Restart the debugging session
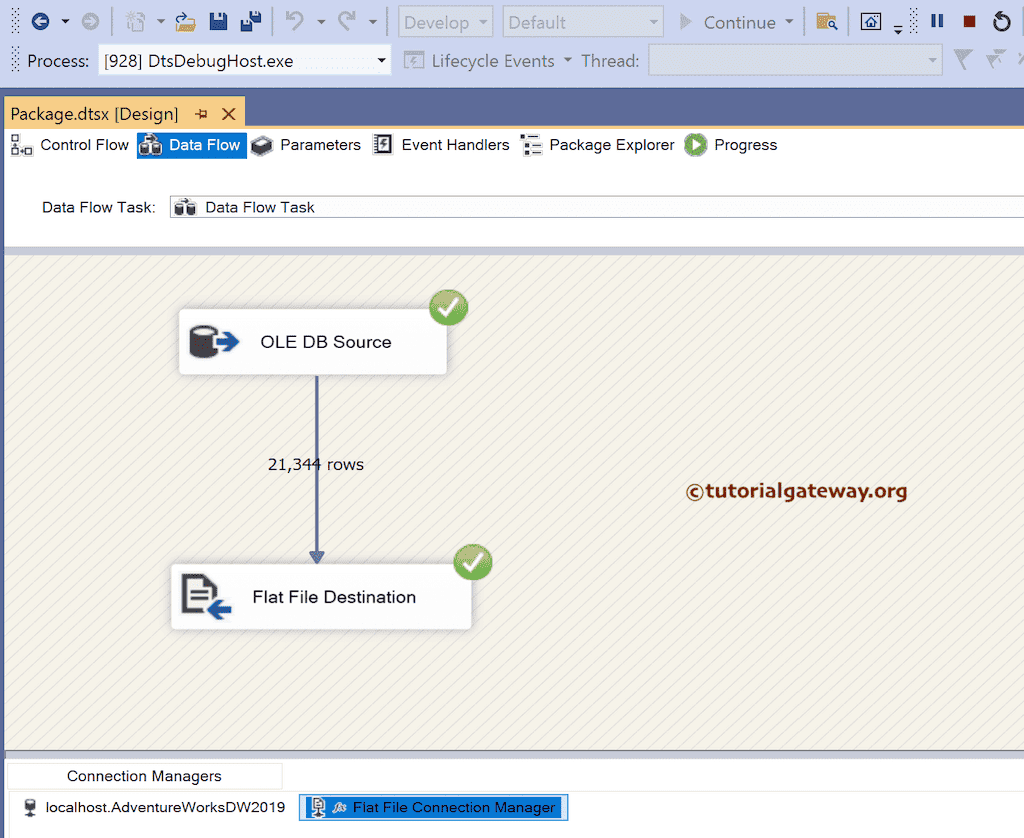The height and width of the screenshot is (838, 1024). 1002,20
